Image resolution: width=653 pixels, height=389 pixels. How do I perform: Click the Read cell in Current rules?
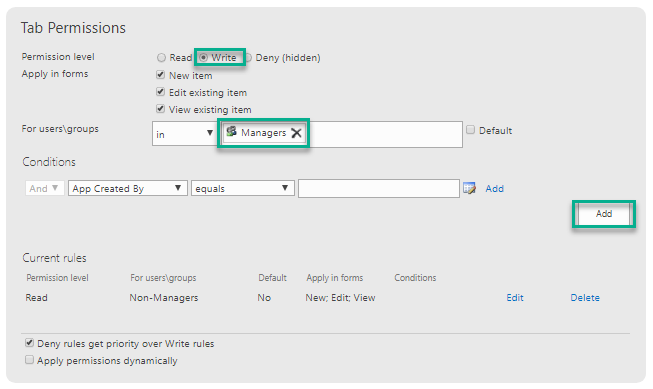coord(37,298)
